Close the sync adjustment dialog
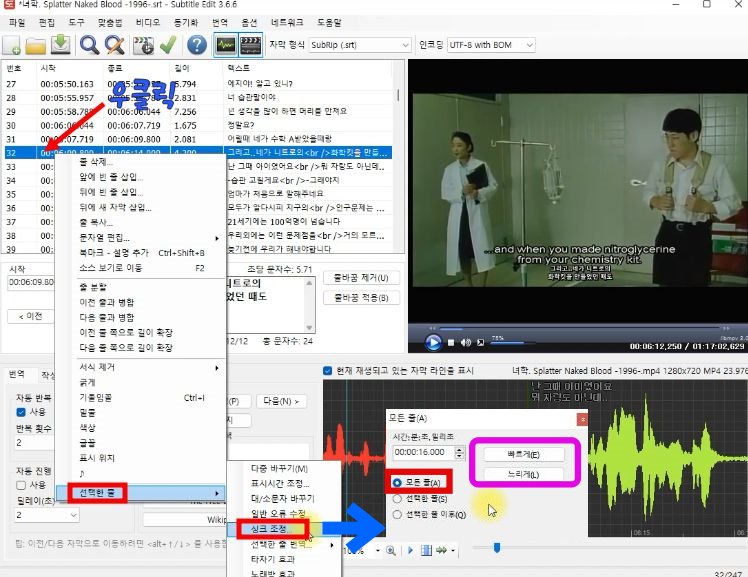The height and width of the screenshot is (577, 748). point(582,419)
